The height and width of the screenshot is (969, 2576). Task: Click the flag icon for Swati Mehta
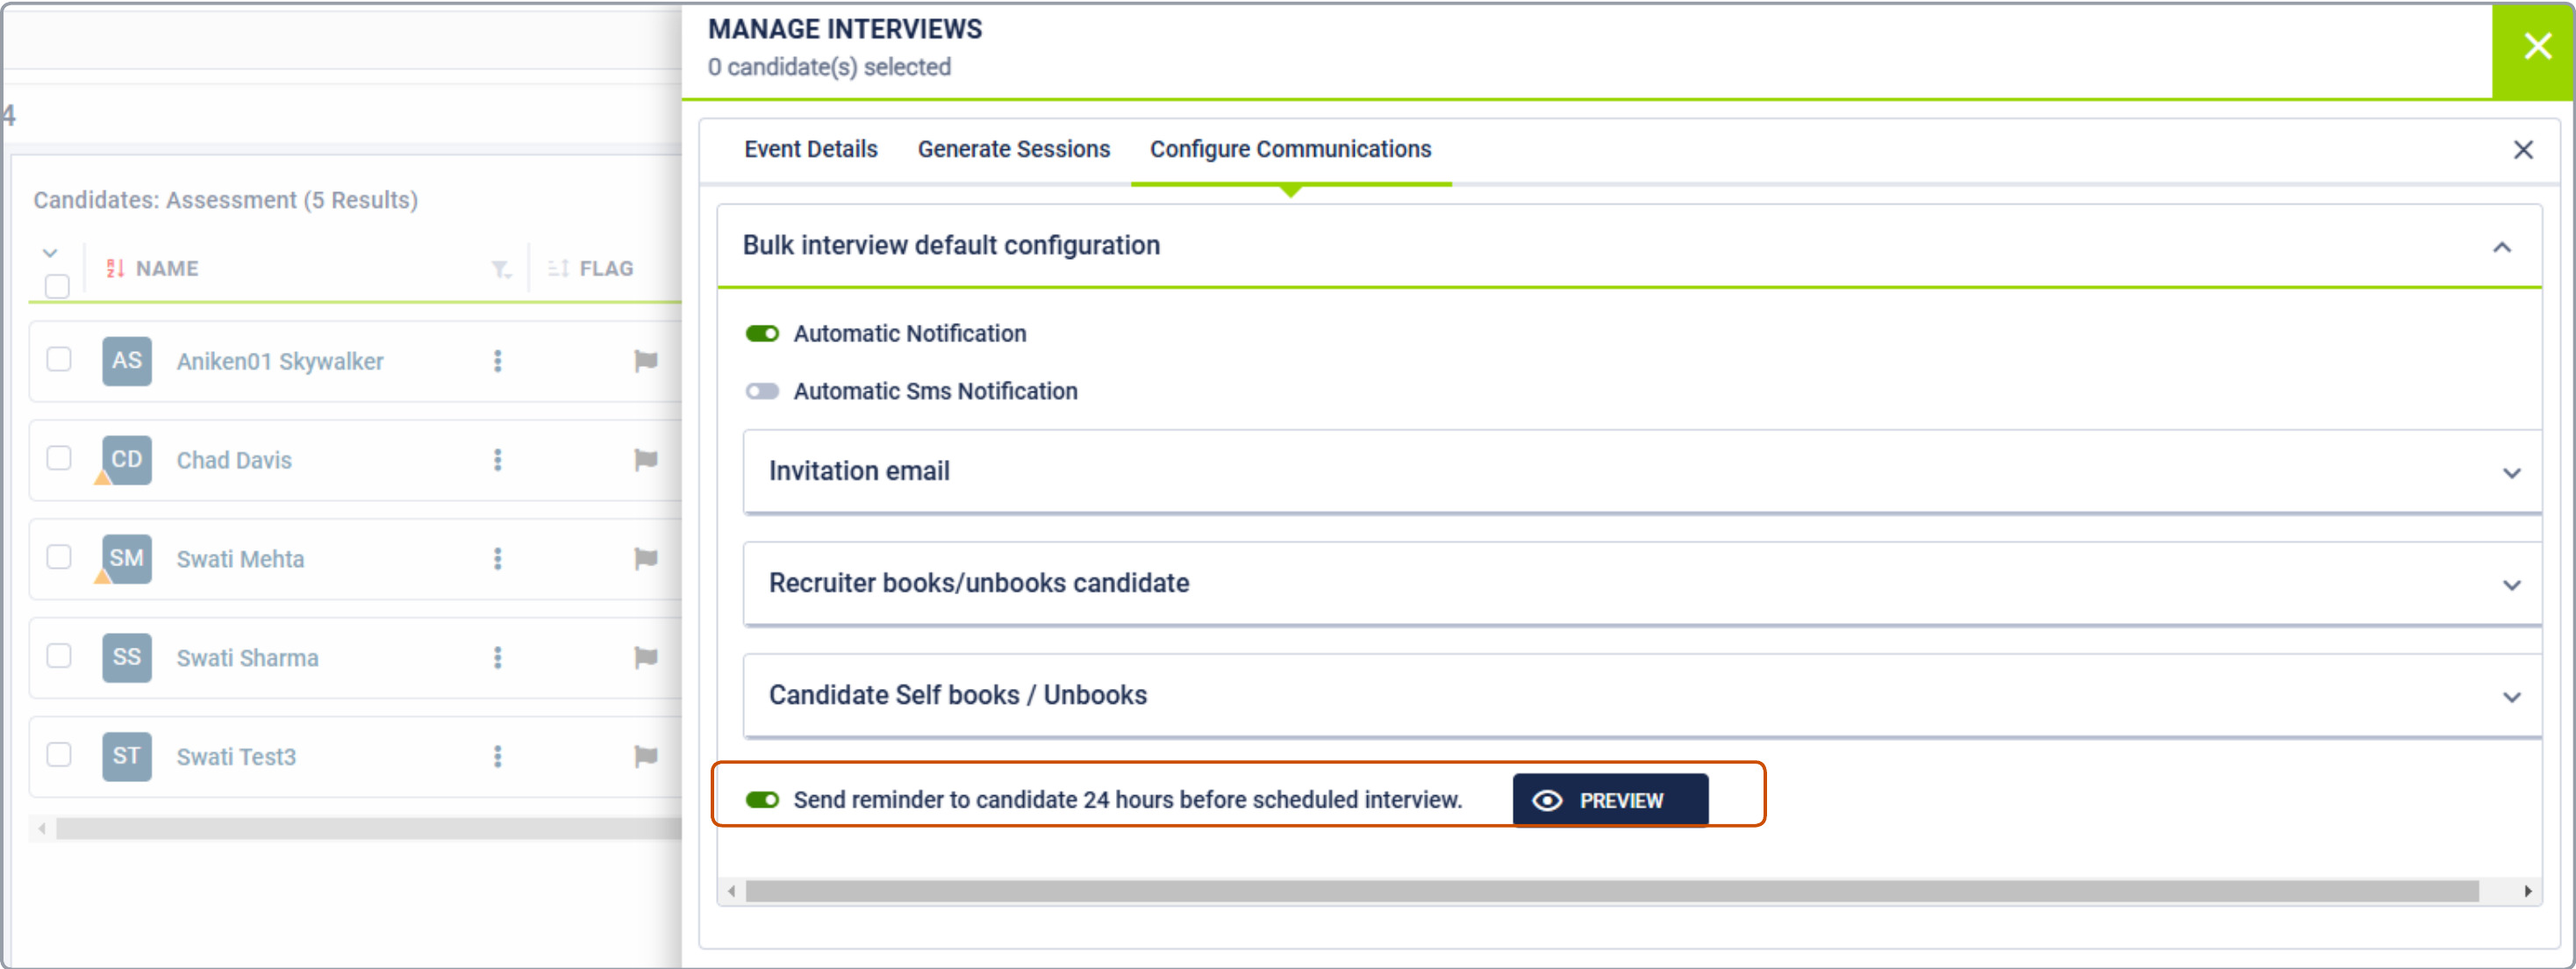pos(645,558)
